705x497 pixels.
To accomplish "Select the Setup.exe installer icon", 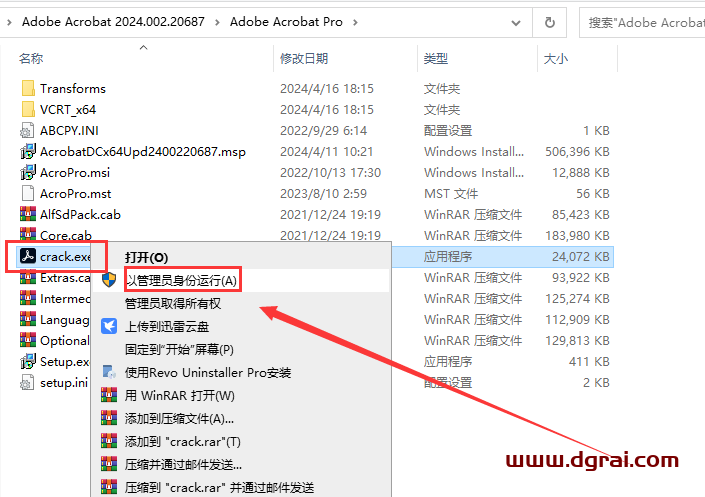I will pyautogui.click(x=27, y=361).
